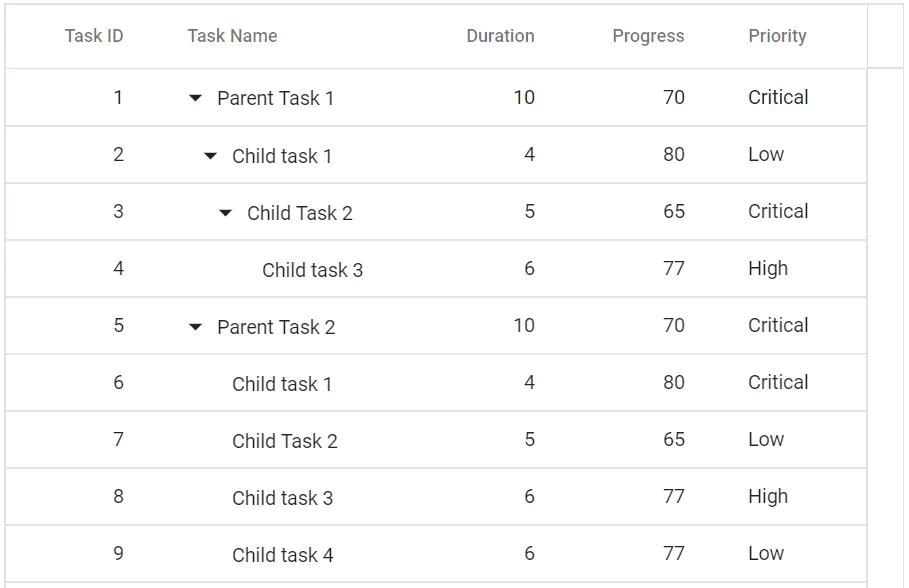This screenshot has height=588, width=909.
Task: Select the Parent Task 1 row
Action: point(276,97)
